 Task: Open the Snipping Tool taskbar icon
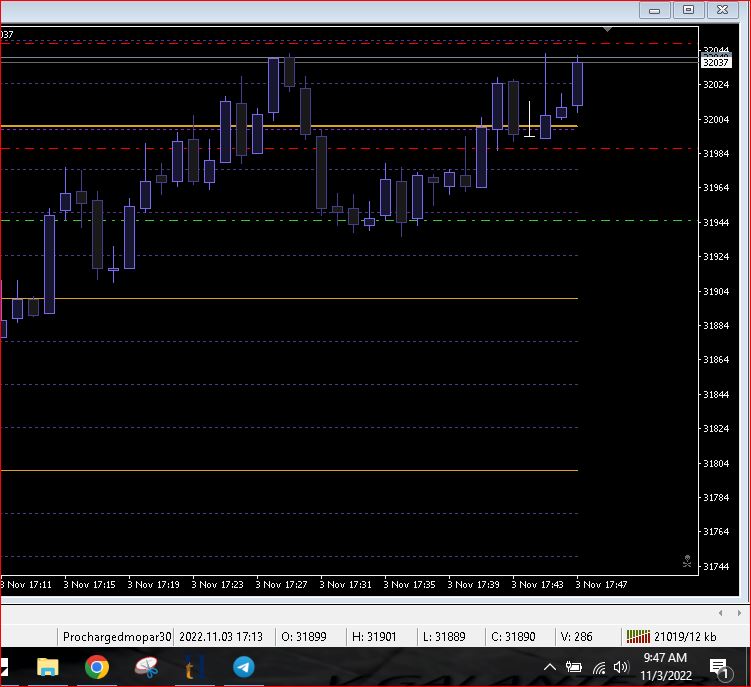(146, 667)
